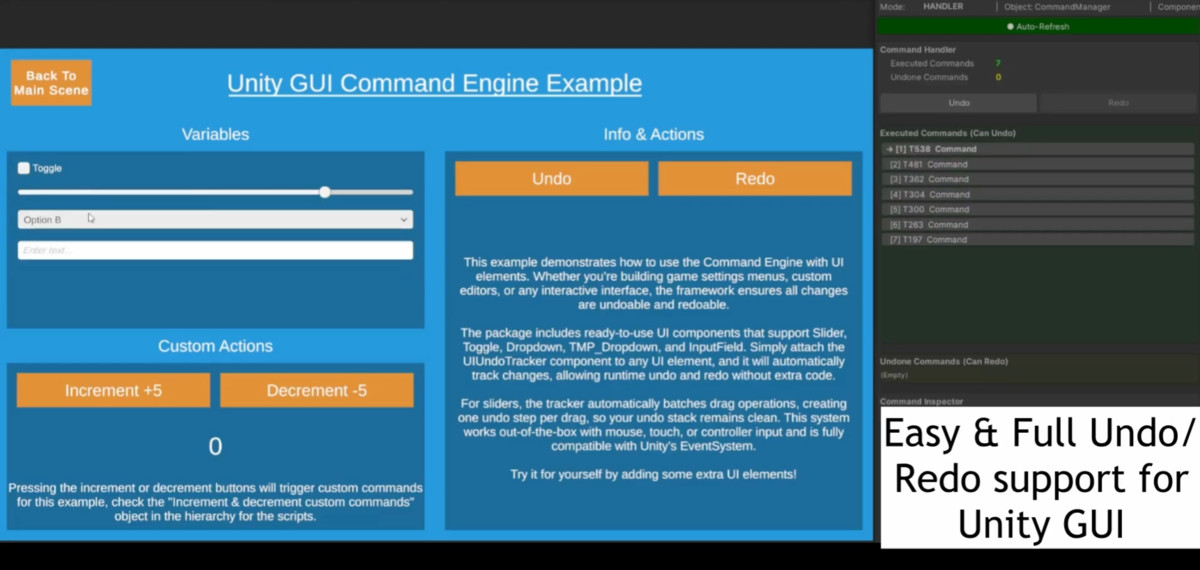Screen dimensions: 1200x570
Task: Select the [4] T304 Command row
Action: coord(1037,194)
